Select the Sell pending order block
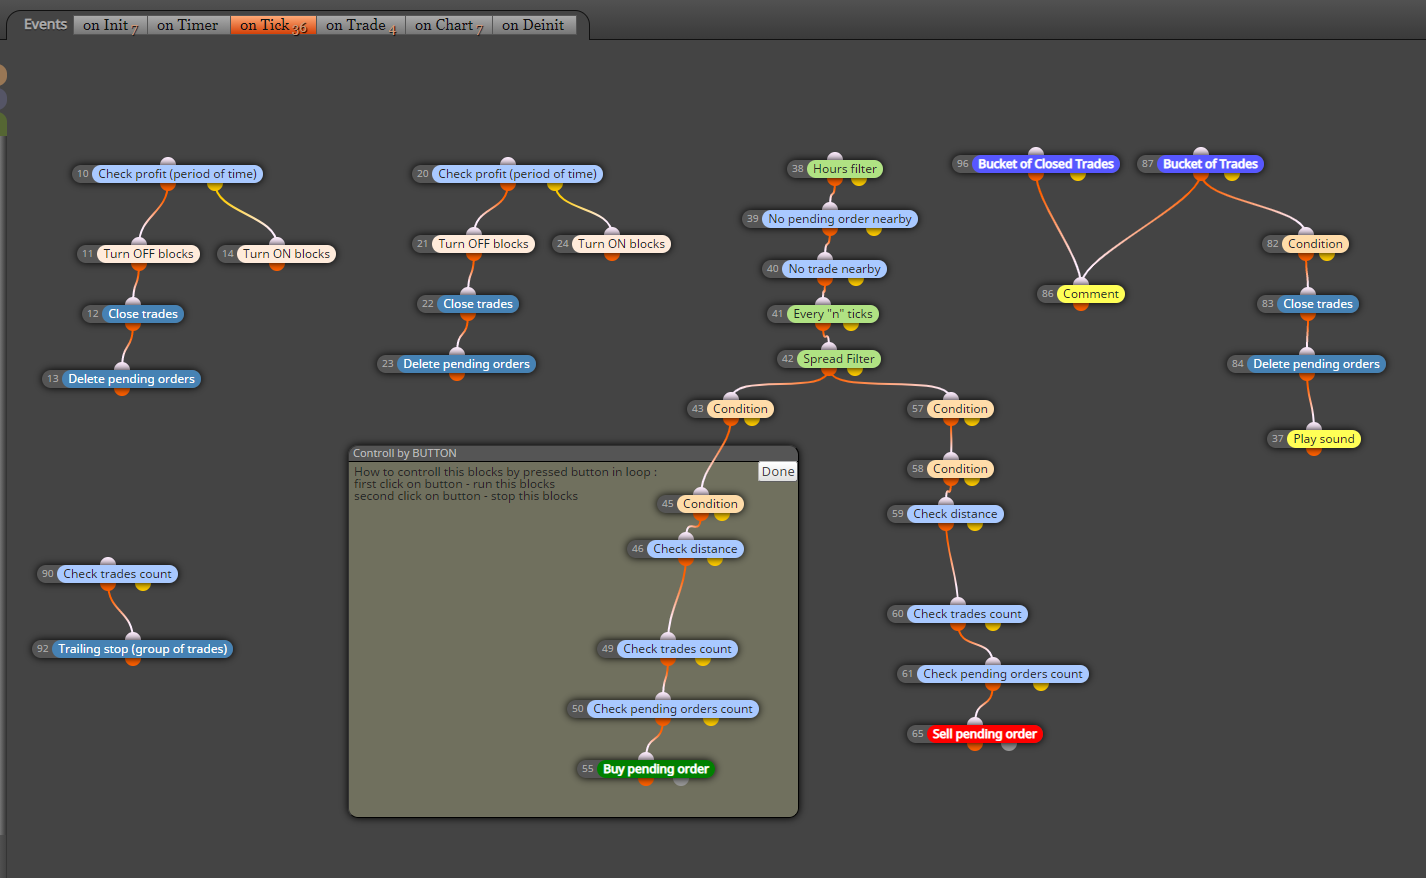The width and height of the screenshot is (1426, 878). pyautogui.click(x=984, y=734)
